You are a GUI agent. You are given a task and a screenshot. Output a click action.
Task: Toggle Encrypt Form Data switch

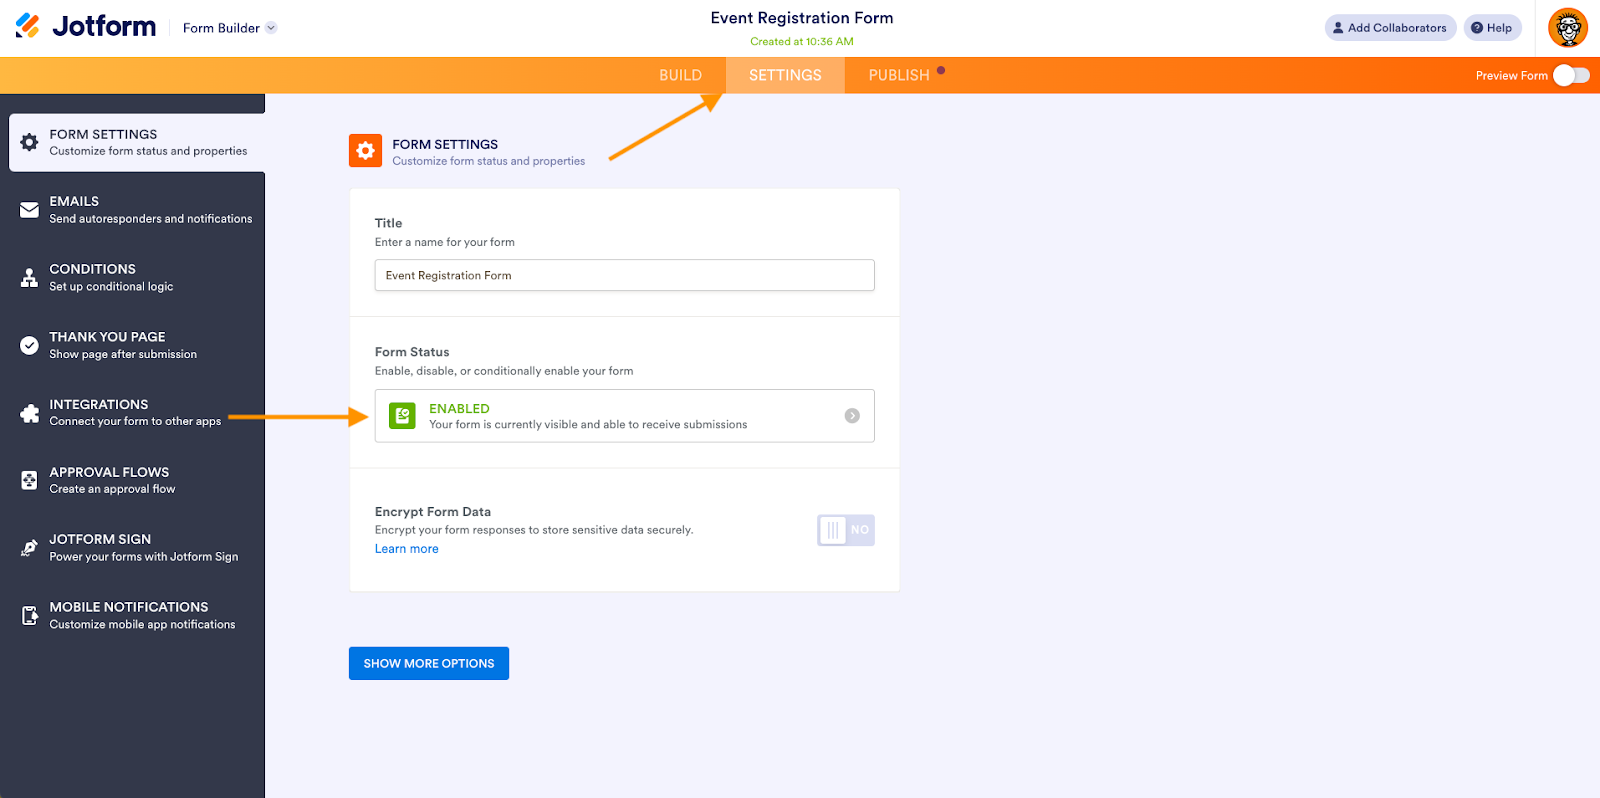pyautogui.click(x=845, y=530)
